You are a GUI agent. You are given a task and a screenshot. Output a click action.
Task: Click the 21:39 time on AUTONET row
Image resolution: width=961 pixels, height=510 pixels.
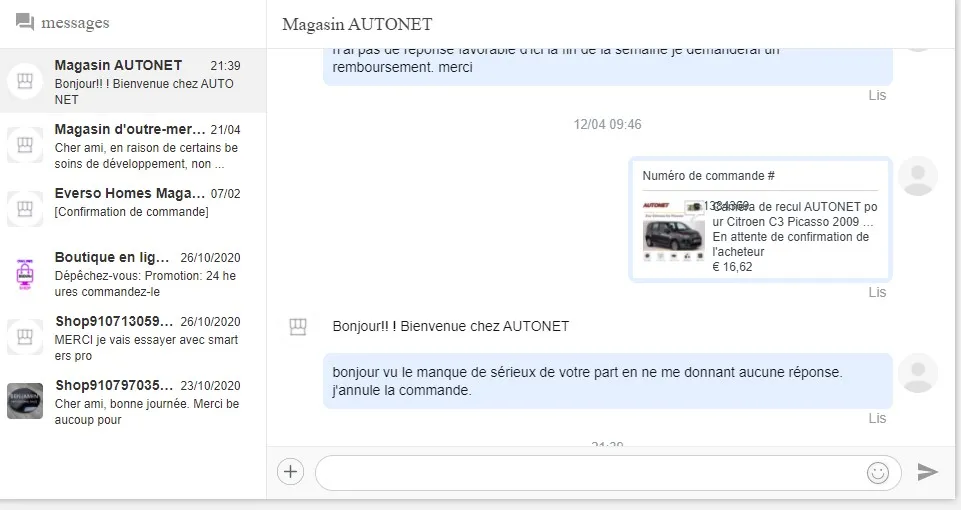(x=226, y=66)
